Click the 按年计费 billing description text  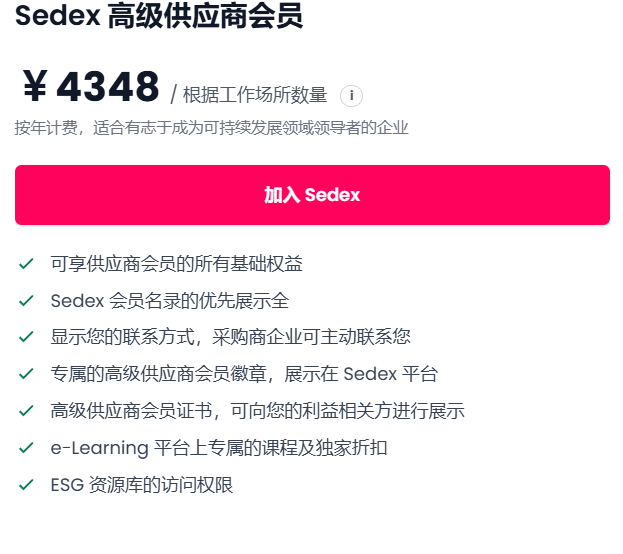coord(211,128)
